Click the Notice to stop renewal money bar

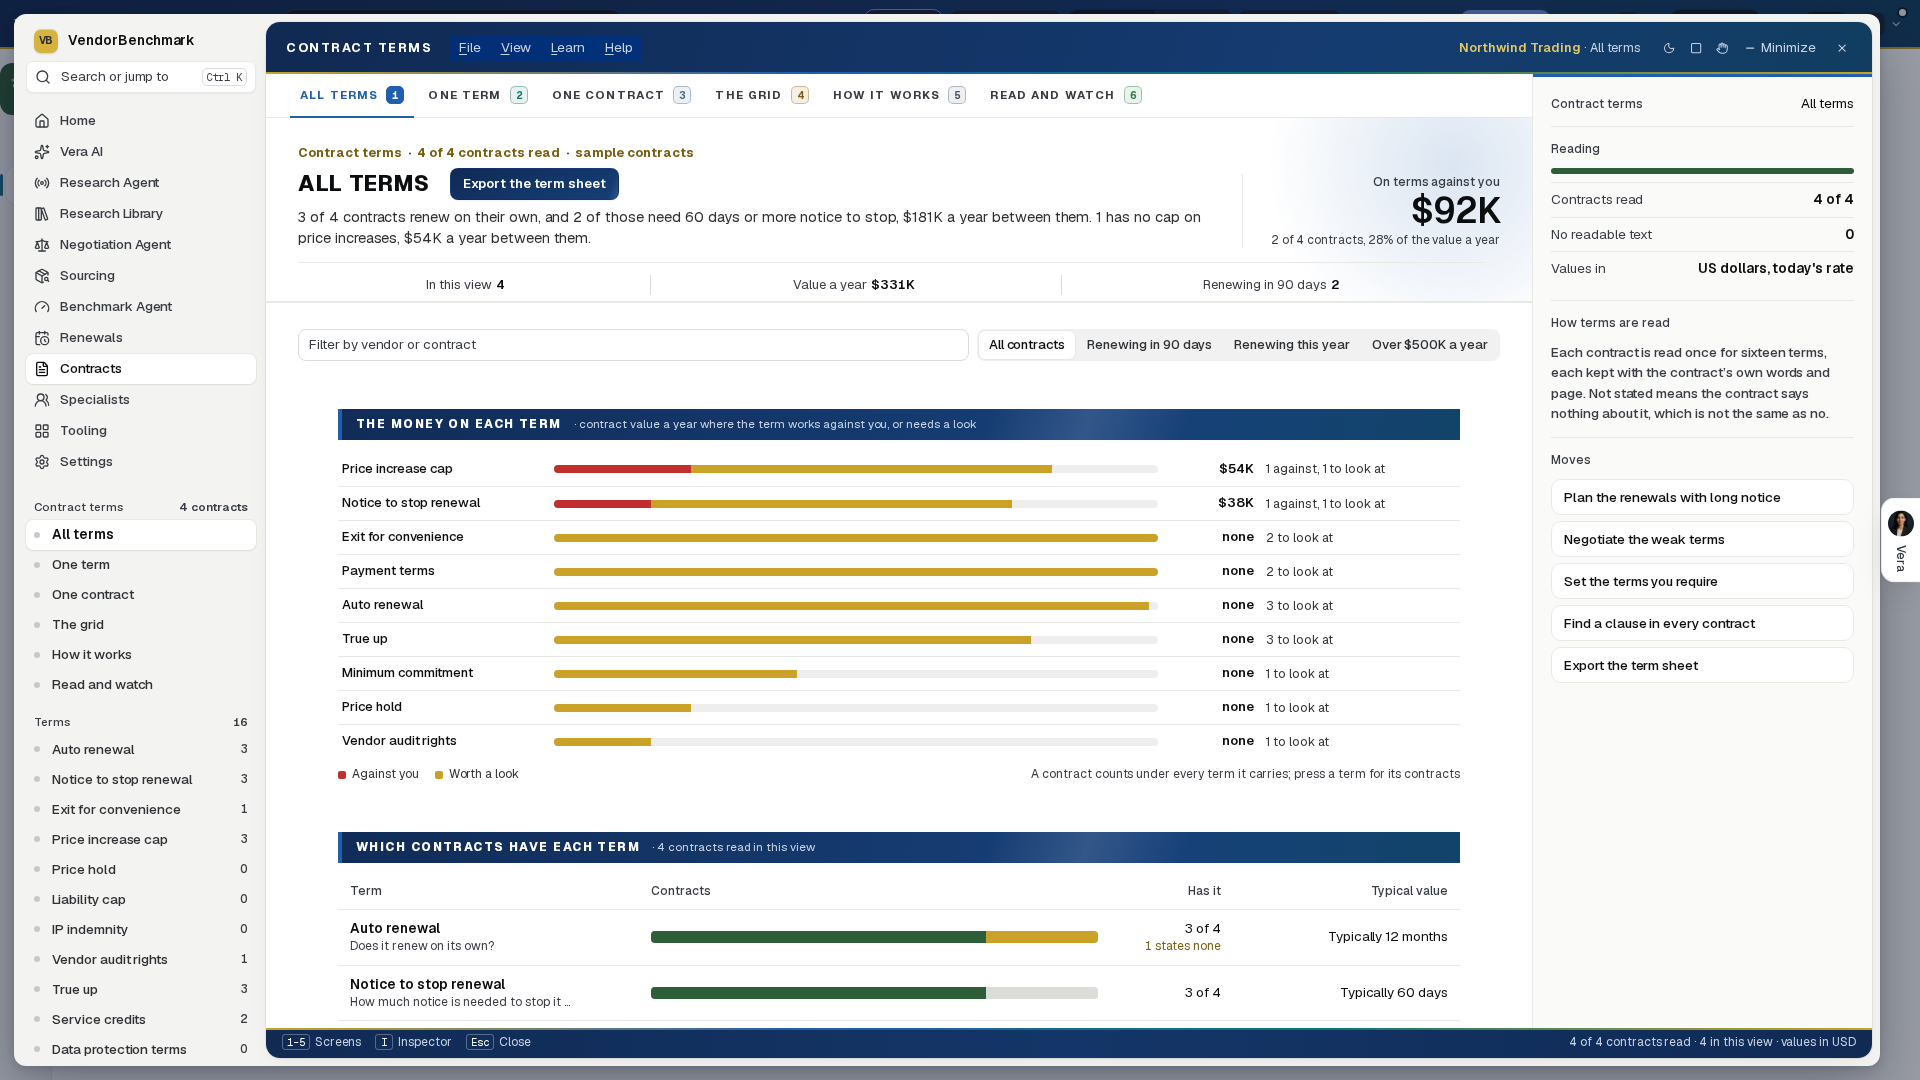855,504
